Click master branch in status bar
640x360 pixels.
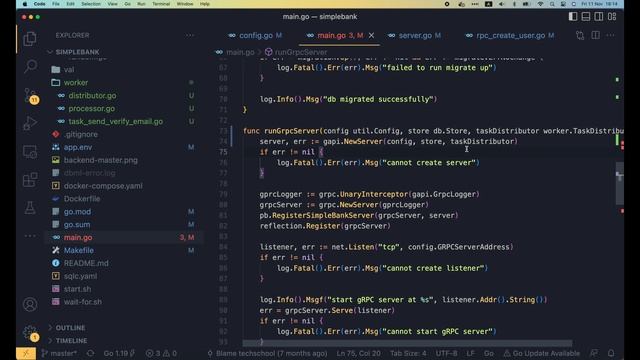pos(60,353)
